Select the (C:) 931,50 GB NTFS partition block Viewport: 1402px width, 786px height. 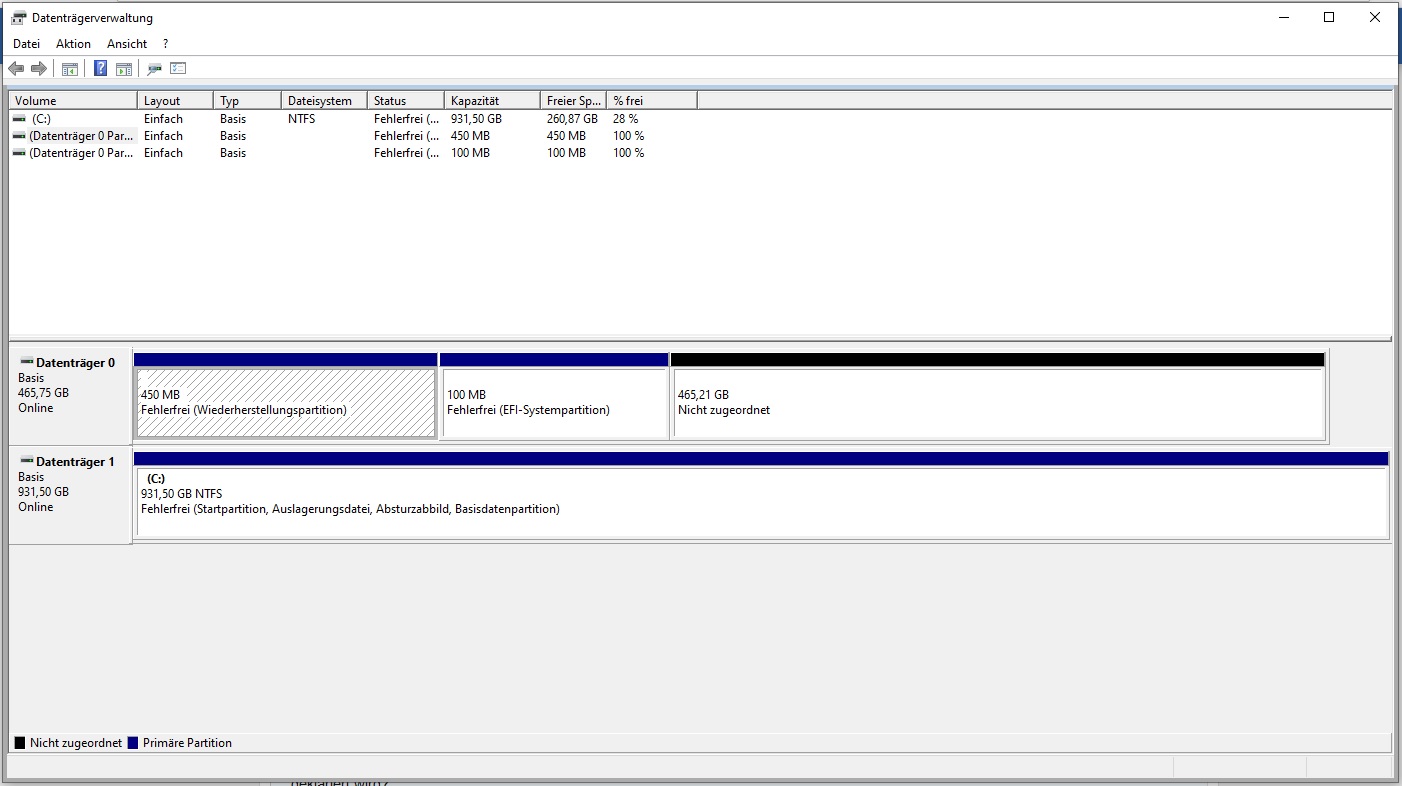point(762,502)
